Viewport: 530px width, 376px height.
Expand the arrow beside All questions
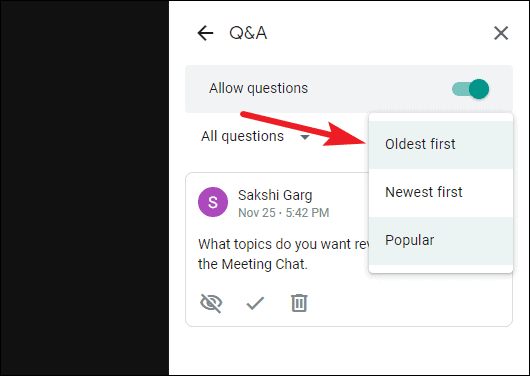(x=305, y=137)
